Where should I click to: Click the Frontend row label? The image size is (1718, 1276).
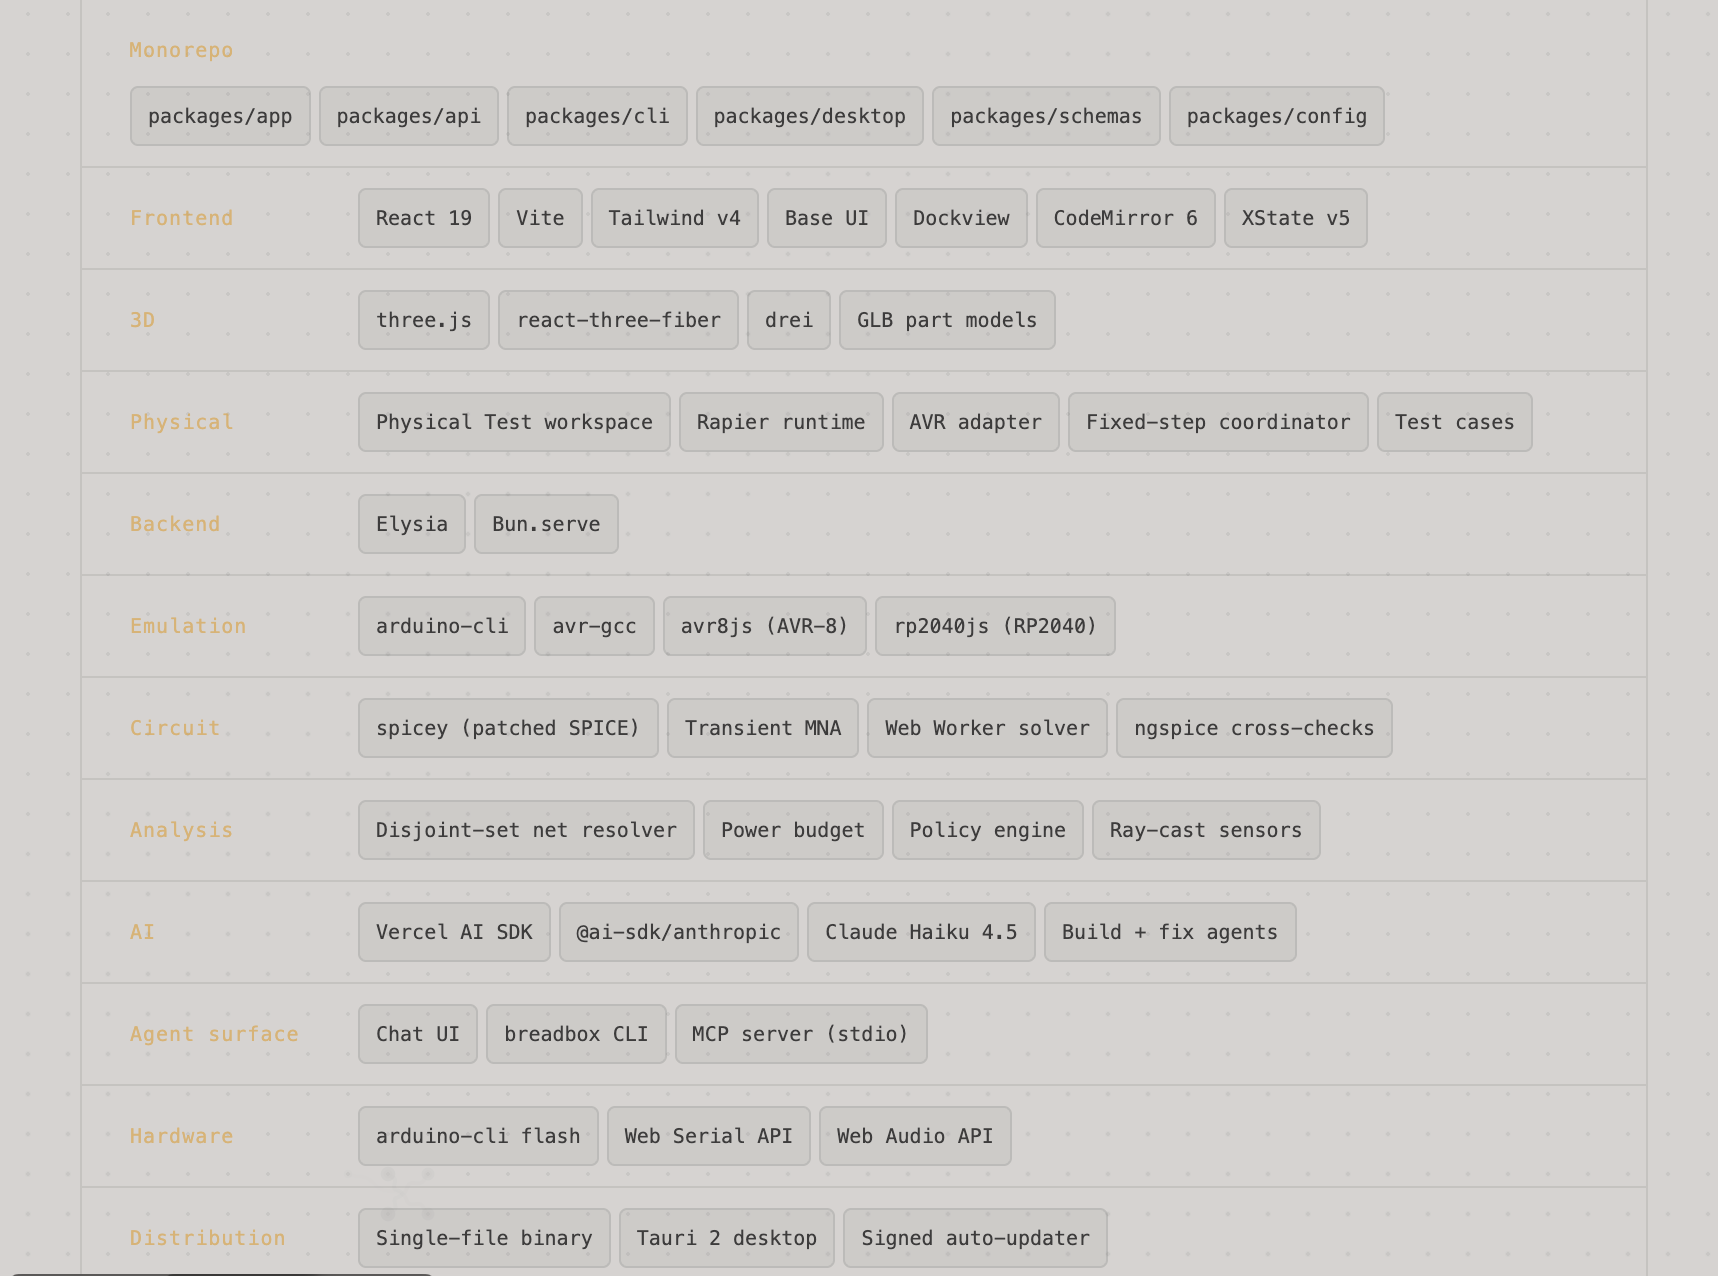181,218
